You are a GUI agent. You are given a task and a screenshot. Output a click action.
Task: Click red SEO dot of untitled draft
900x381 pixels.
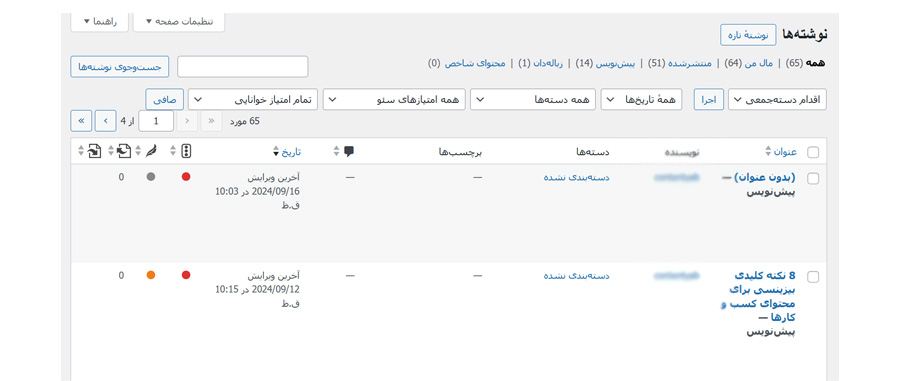coord(186,177)
